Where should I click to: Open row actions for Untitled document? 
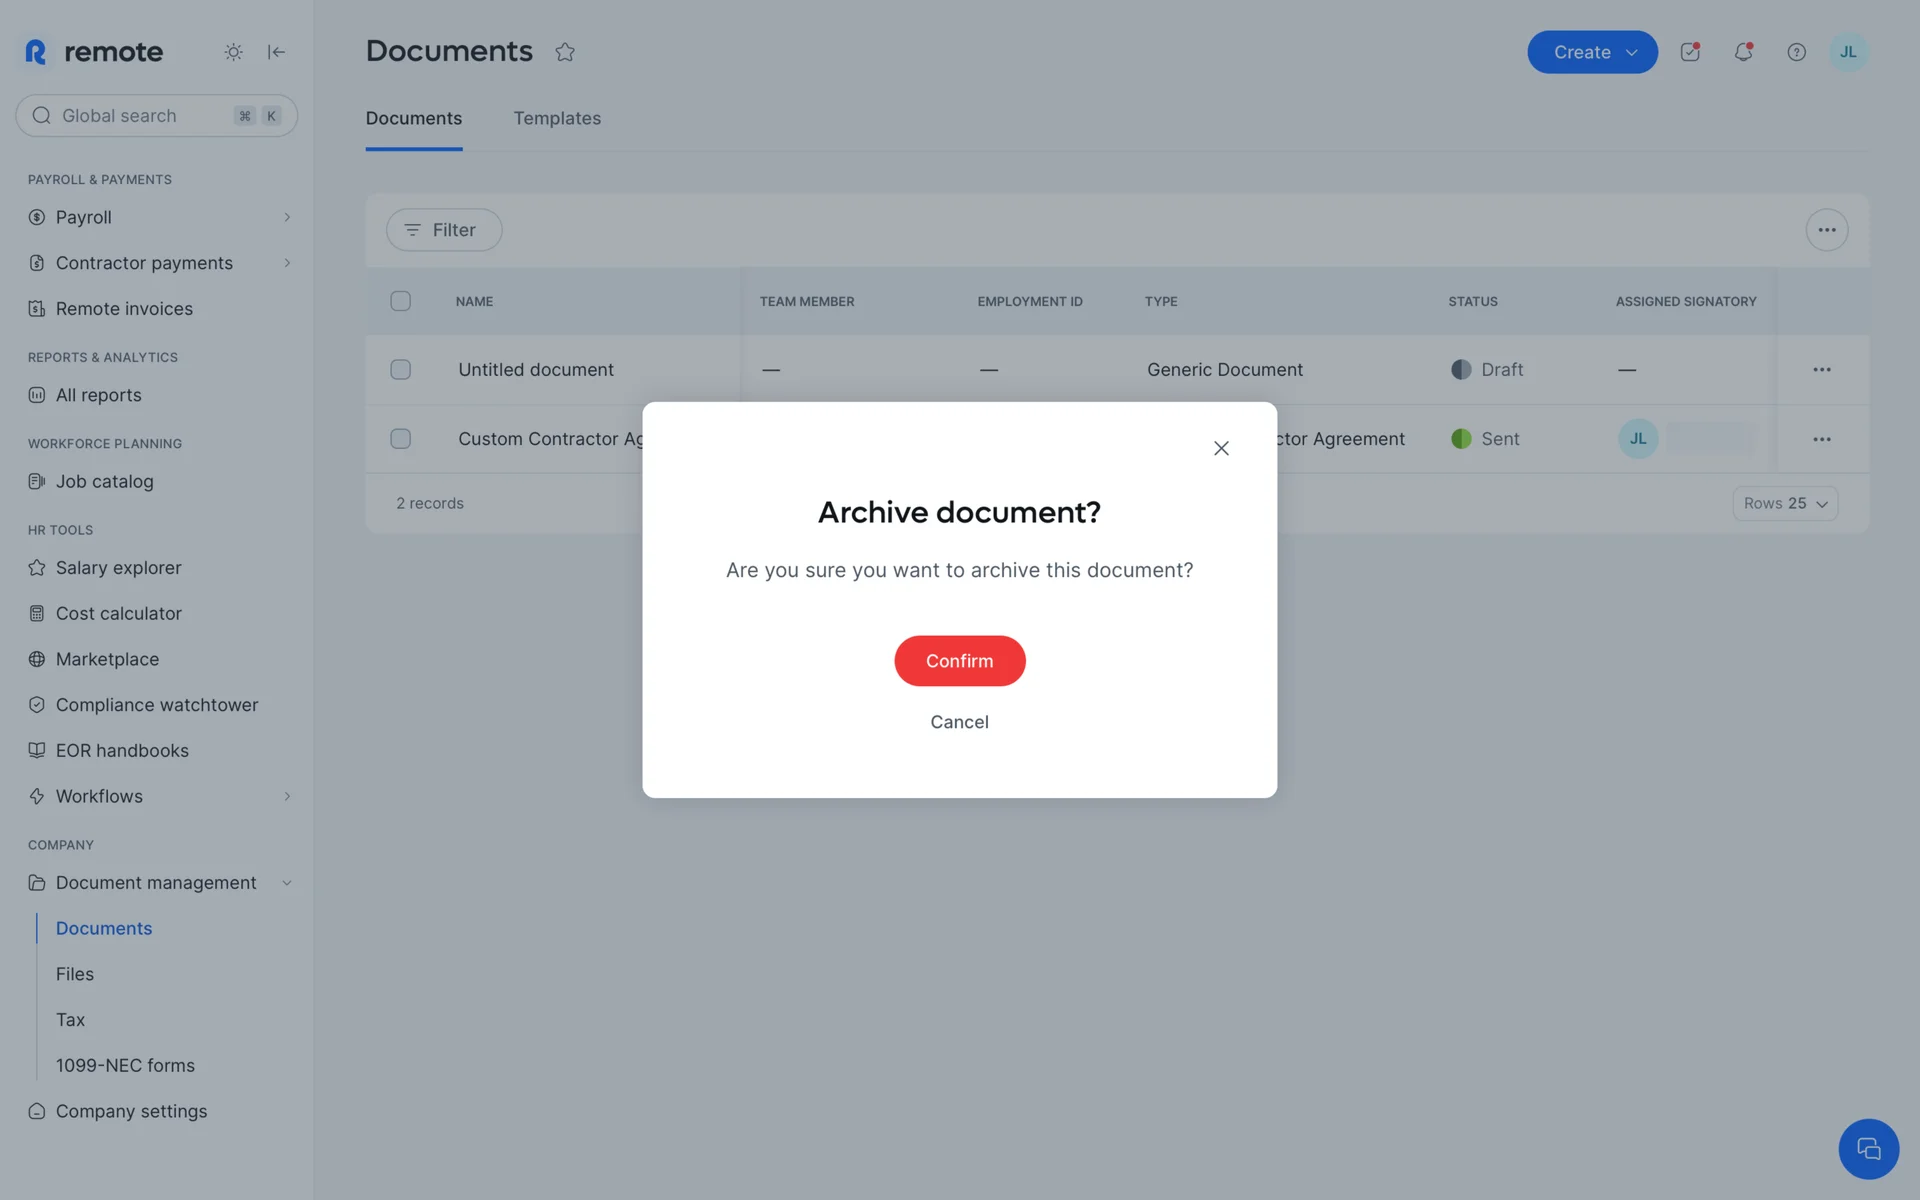(x=1821, y=370)
